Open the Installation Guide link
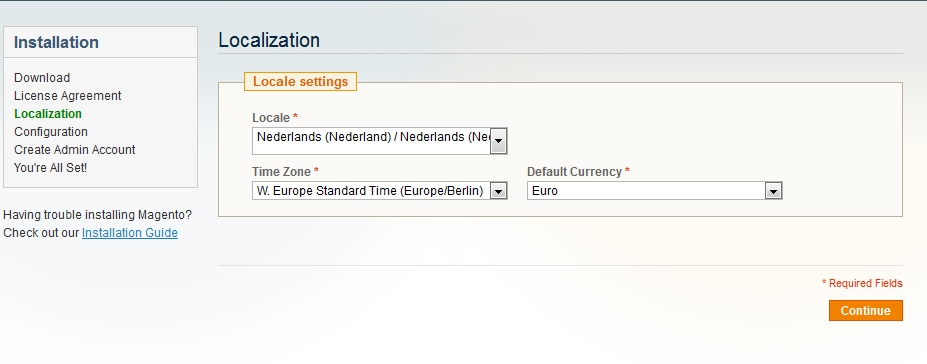This screenshot has width=927, height=364. pyautogui.click(x=129, y=233)
